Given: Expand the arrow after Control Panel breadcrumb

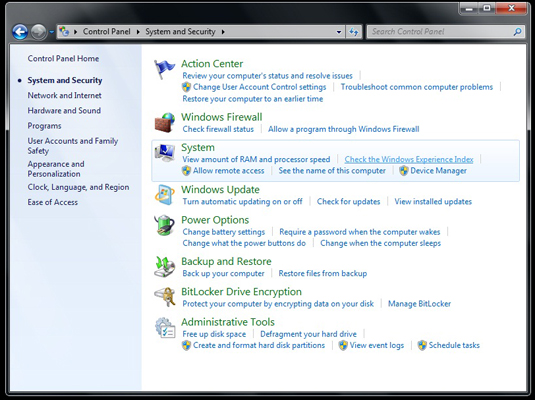Looking at the screenshot, I should coord(138,32).
